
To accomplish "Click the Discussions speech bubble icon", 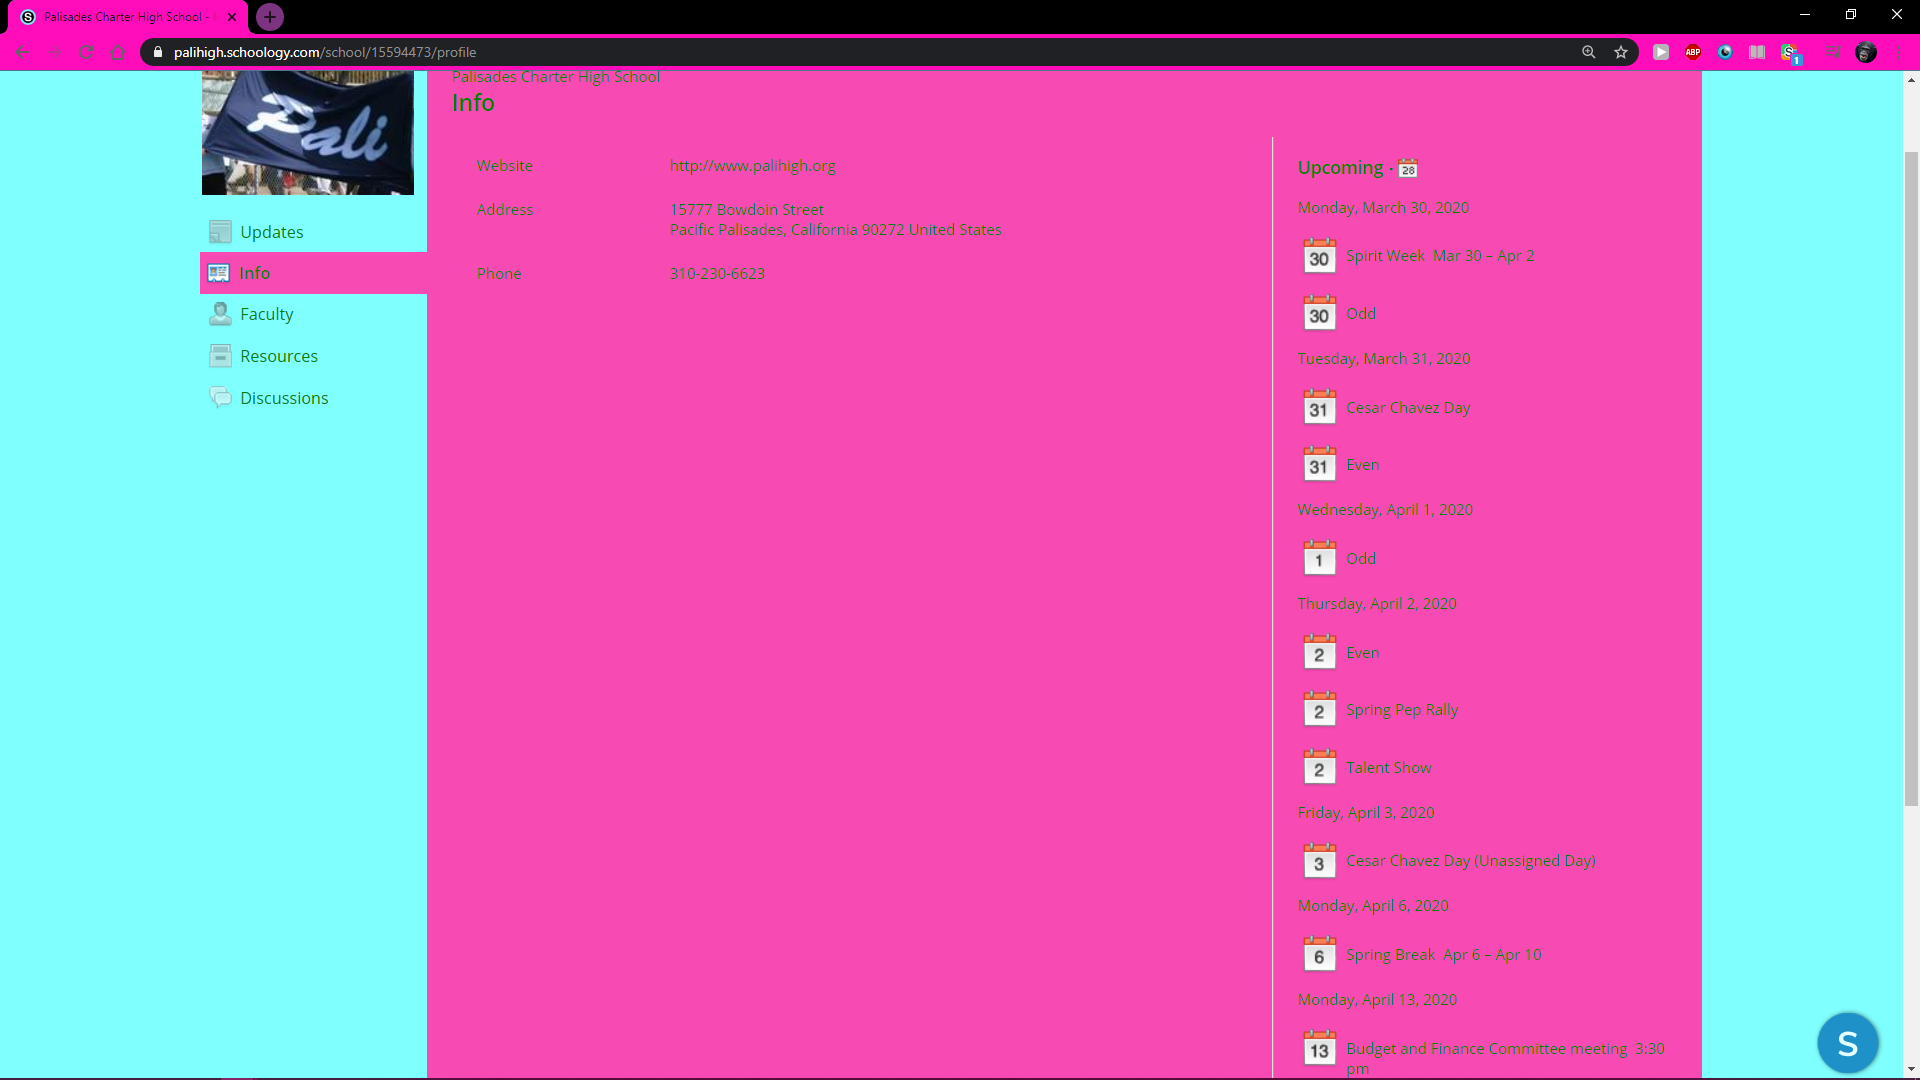I will tap(220, 398).
